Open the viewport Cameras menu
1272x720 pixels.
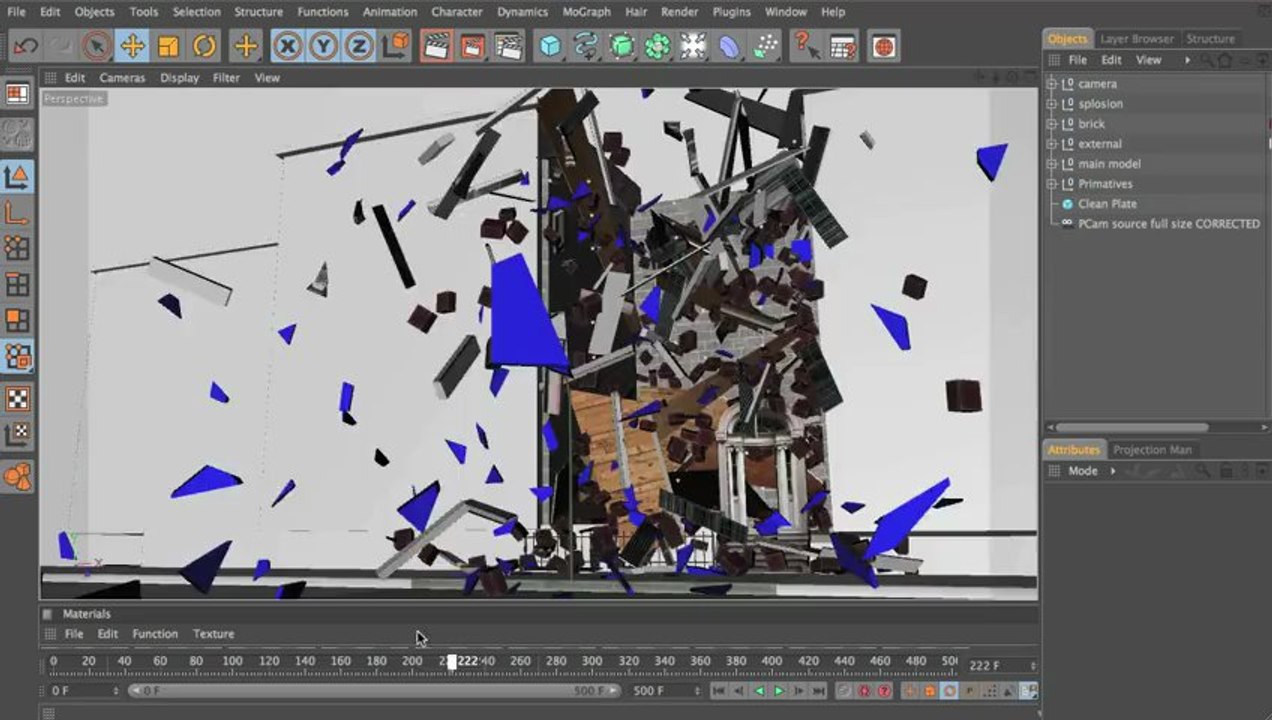122,77
